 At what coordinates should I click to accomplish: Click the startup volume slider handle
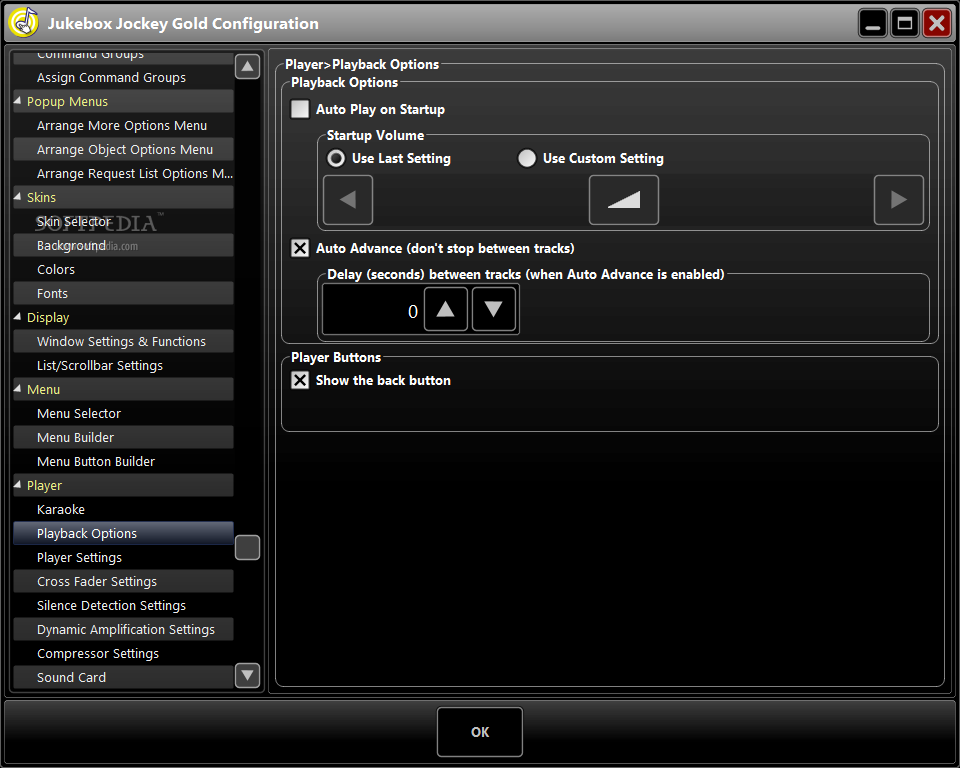(623, 200)
